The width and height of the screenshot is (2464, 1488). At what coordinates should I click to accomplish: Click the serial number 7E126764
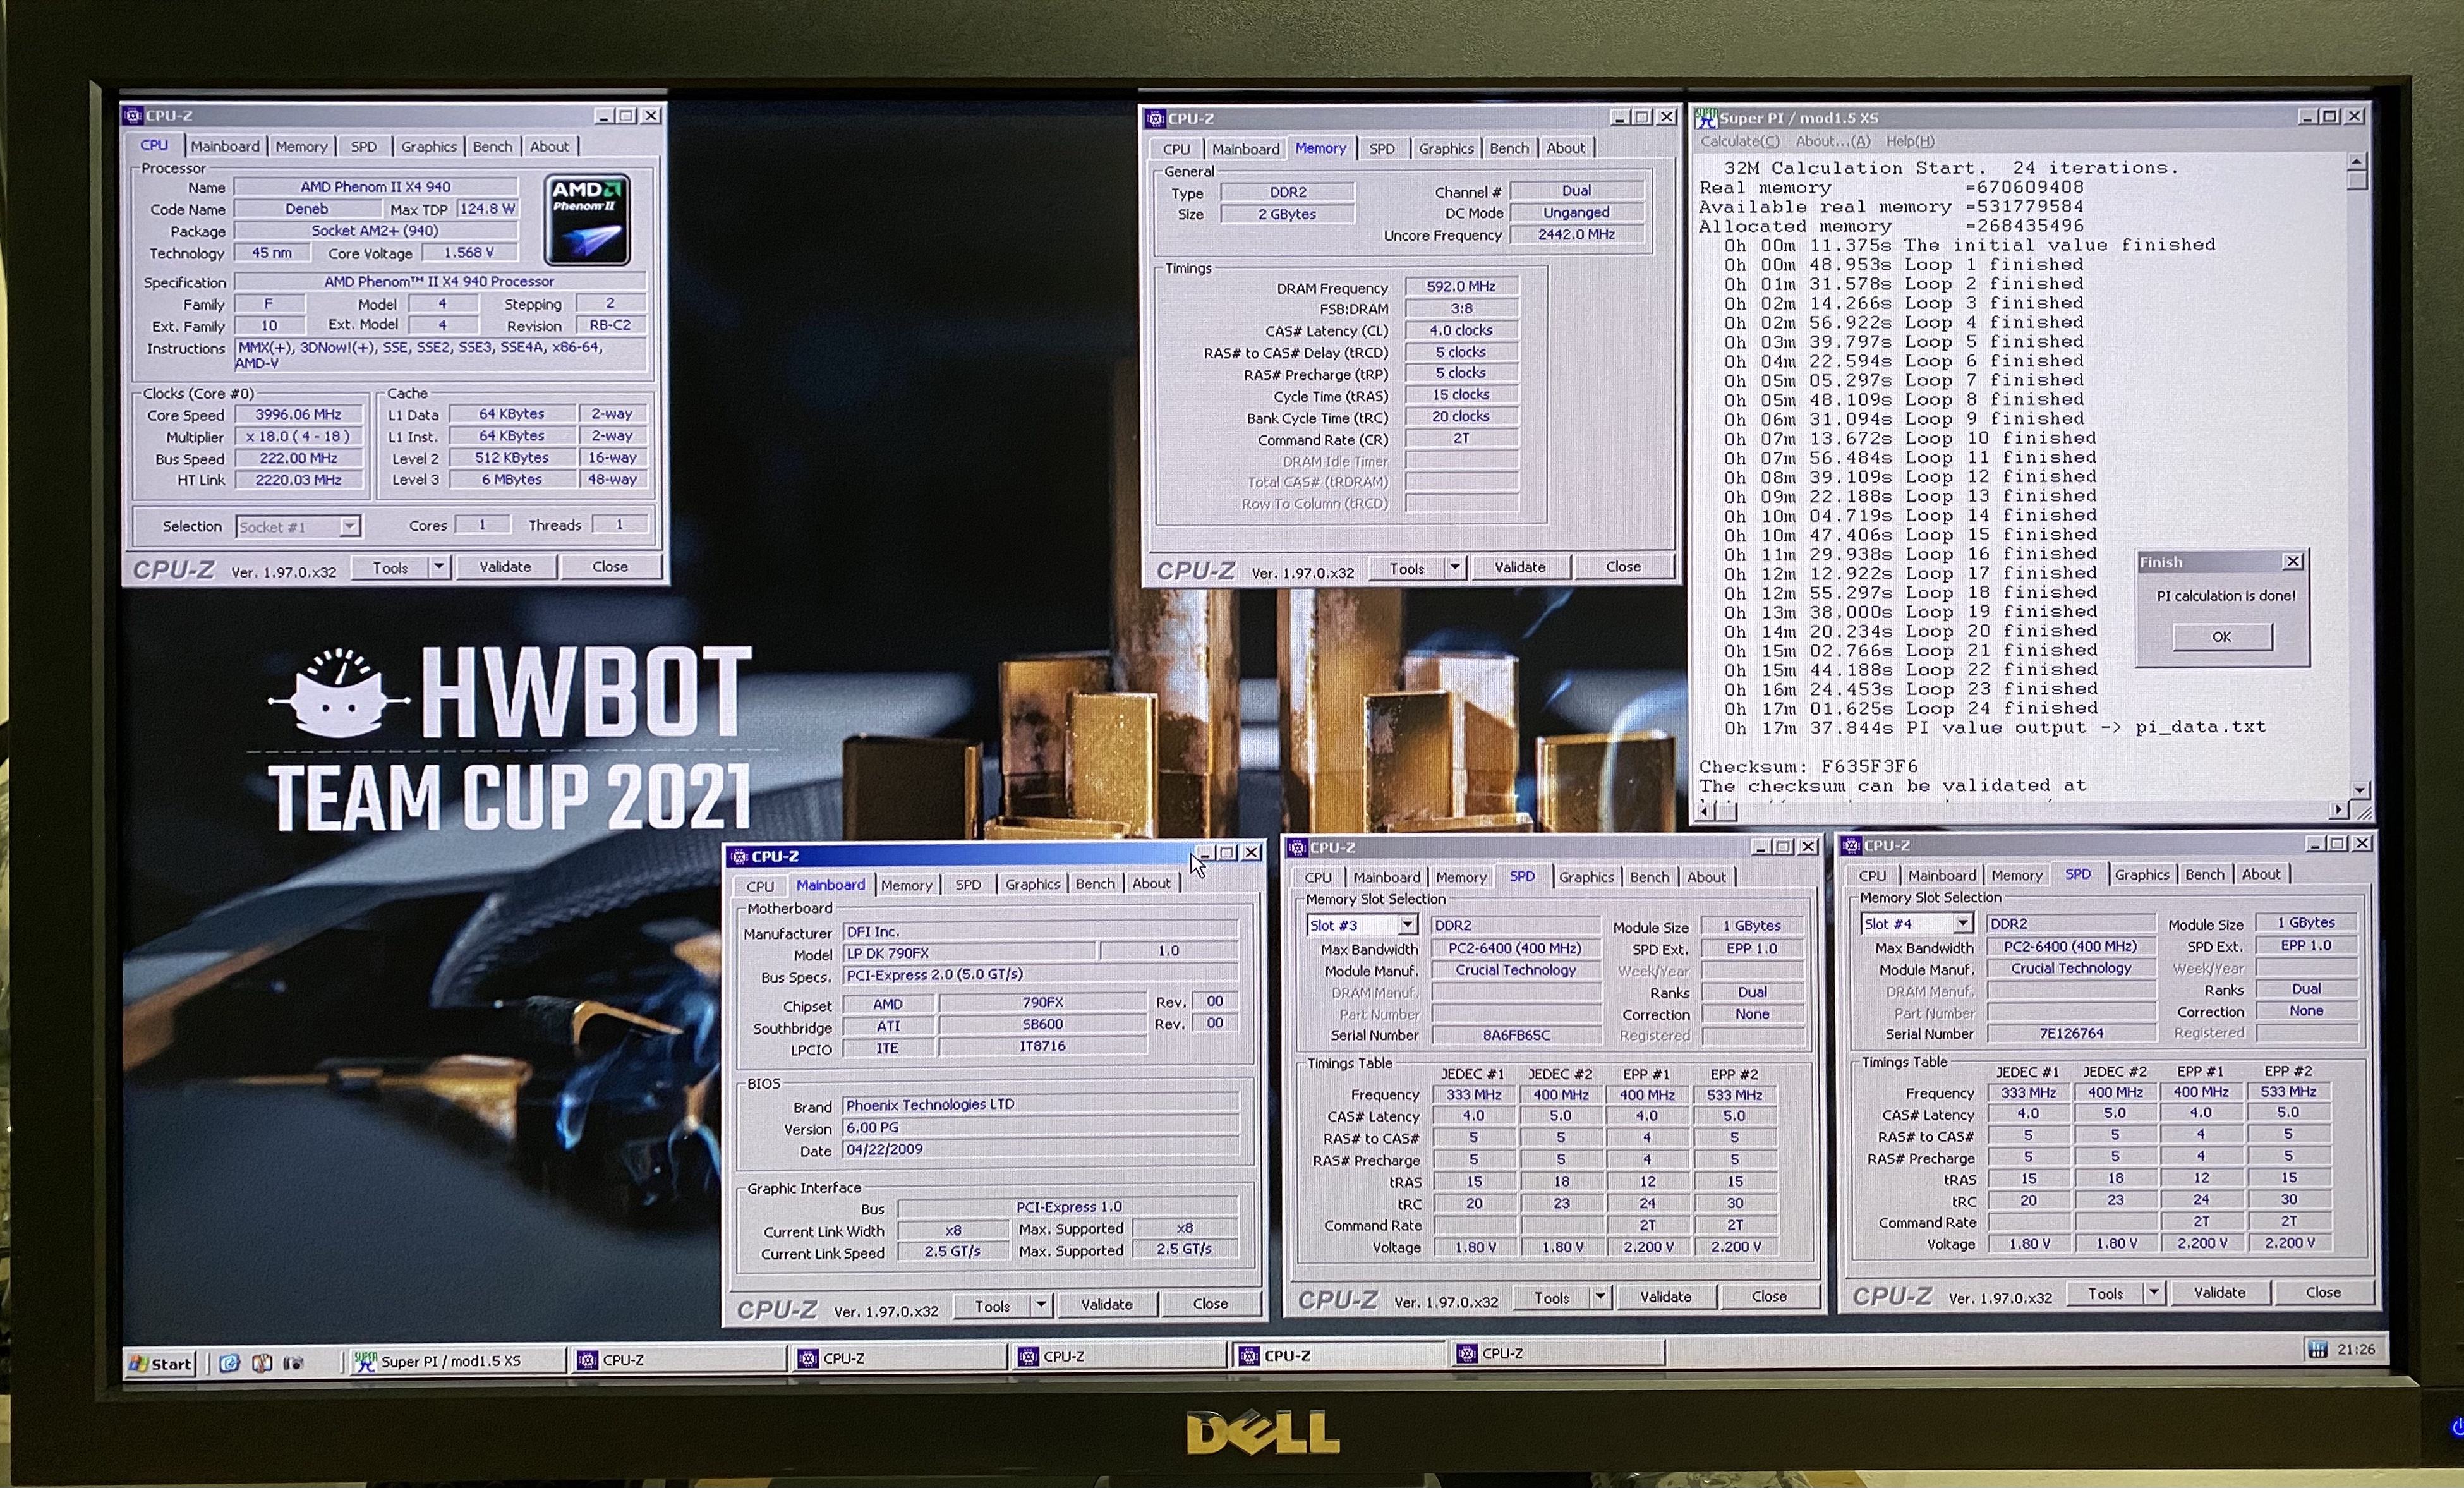pyautogui.click(x=2071, y=1034)
